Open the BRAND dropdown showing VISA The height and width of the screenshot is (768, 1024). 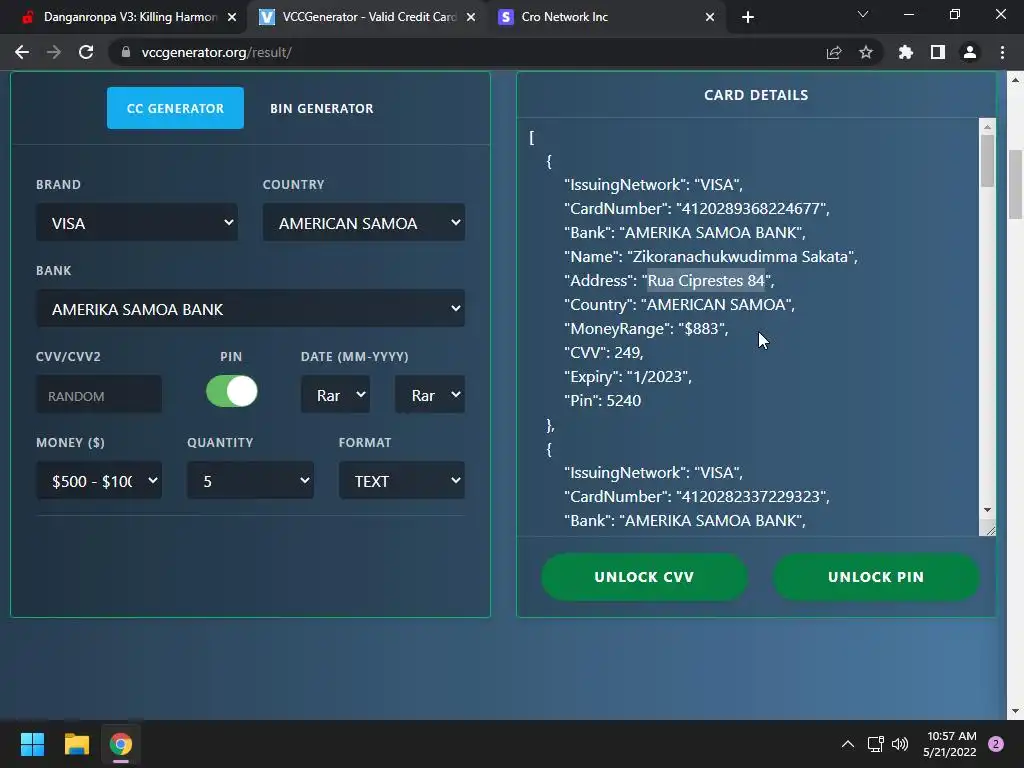pos(136,223)
